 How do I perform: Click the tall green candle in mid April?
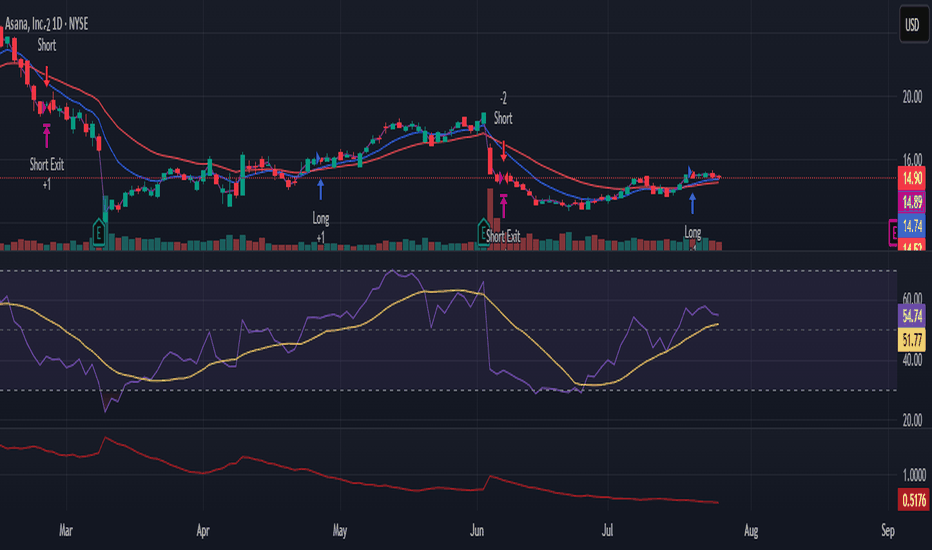click(243, 175)
